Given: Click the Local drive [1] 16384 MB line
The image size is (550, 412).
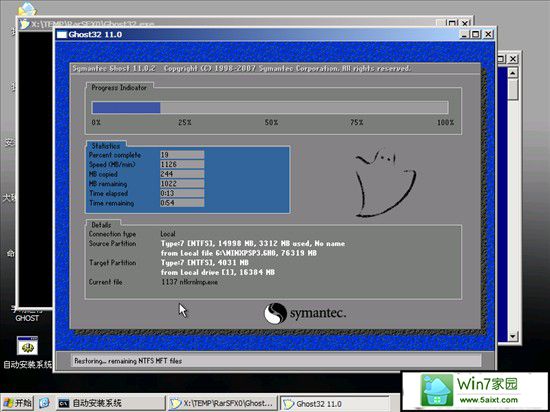Looking at the screenshot, I should click(x=217, y=272).
